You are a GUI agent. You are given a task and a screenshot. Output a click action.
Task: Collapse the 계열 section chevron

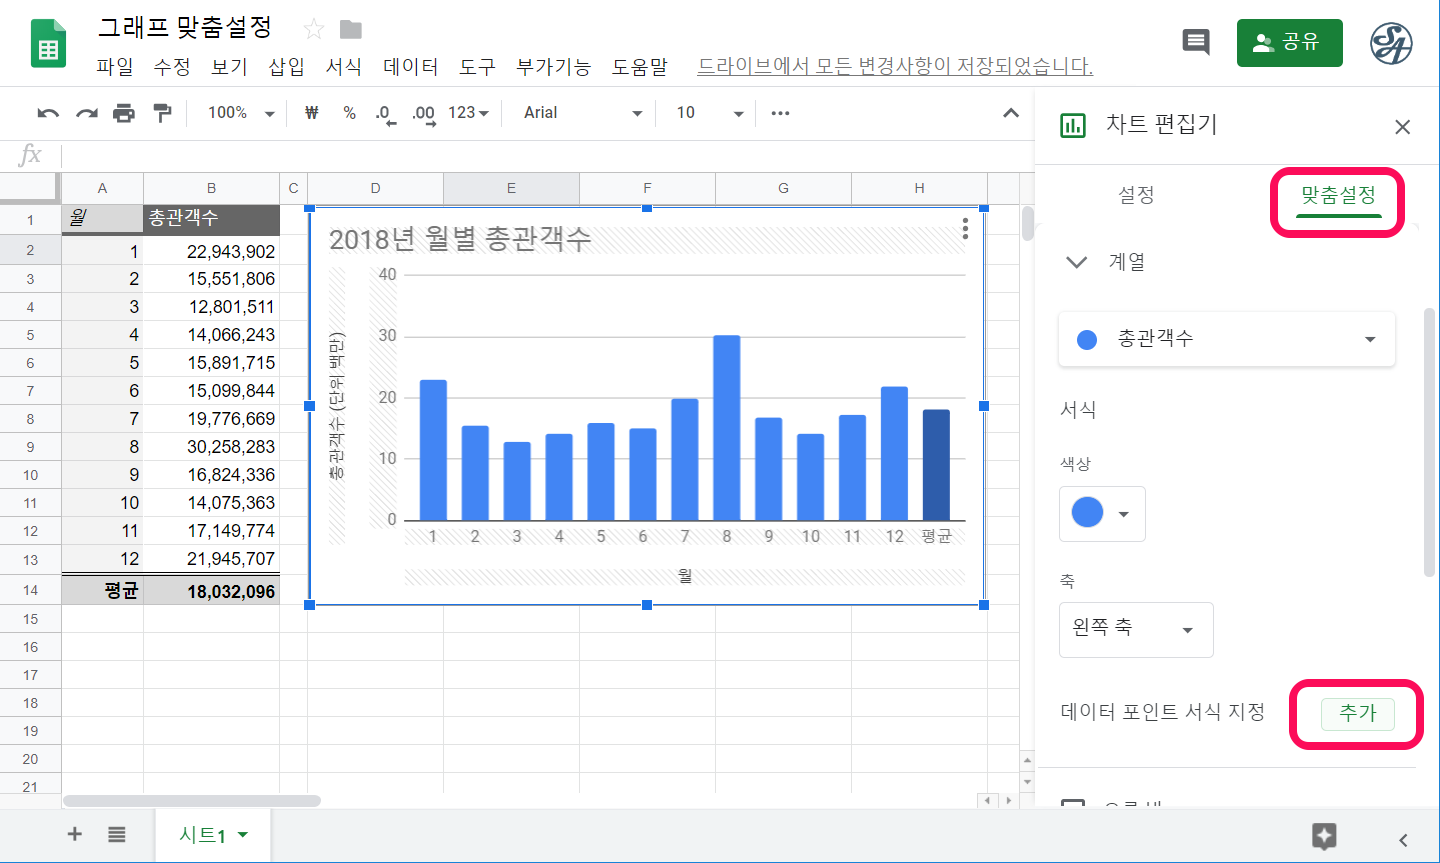click(x=1076, y=263)
